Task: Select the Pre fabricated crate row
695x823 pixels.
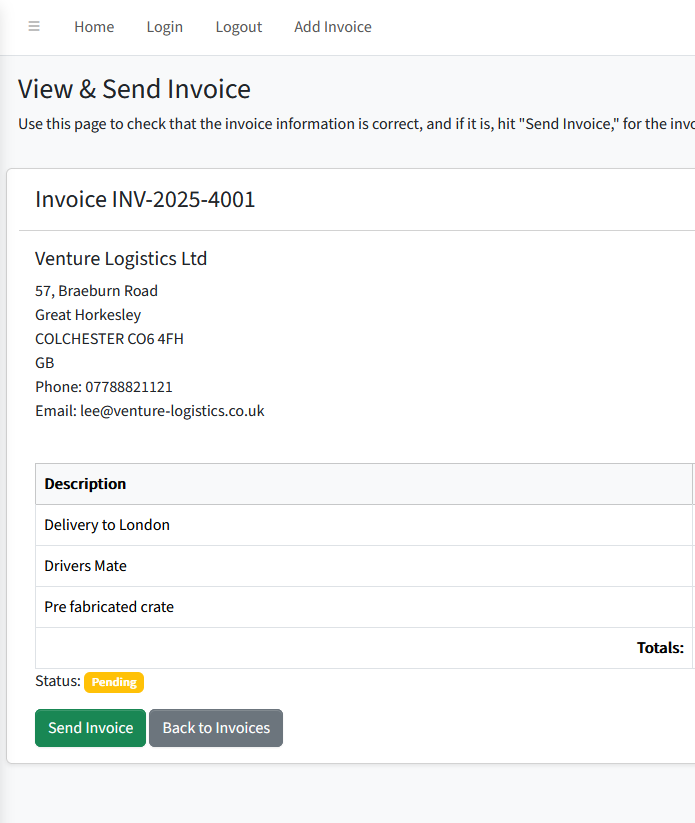Action: 109,607
